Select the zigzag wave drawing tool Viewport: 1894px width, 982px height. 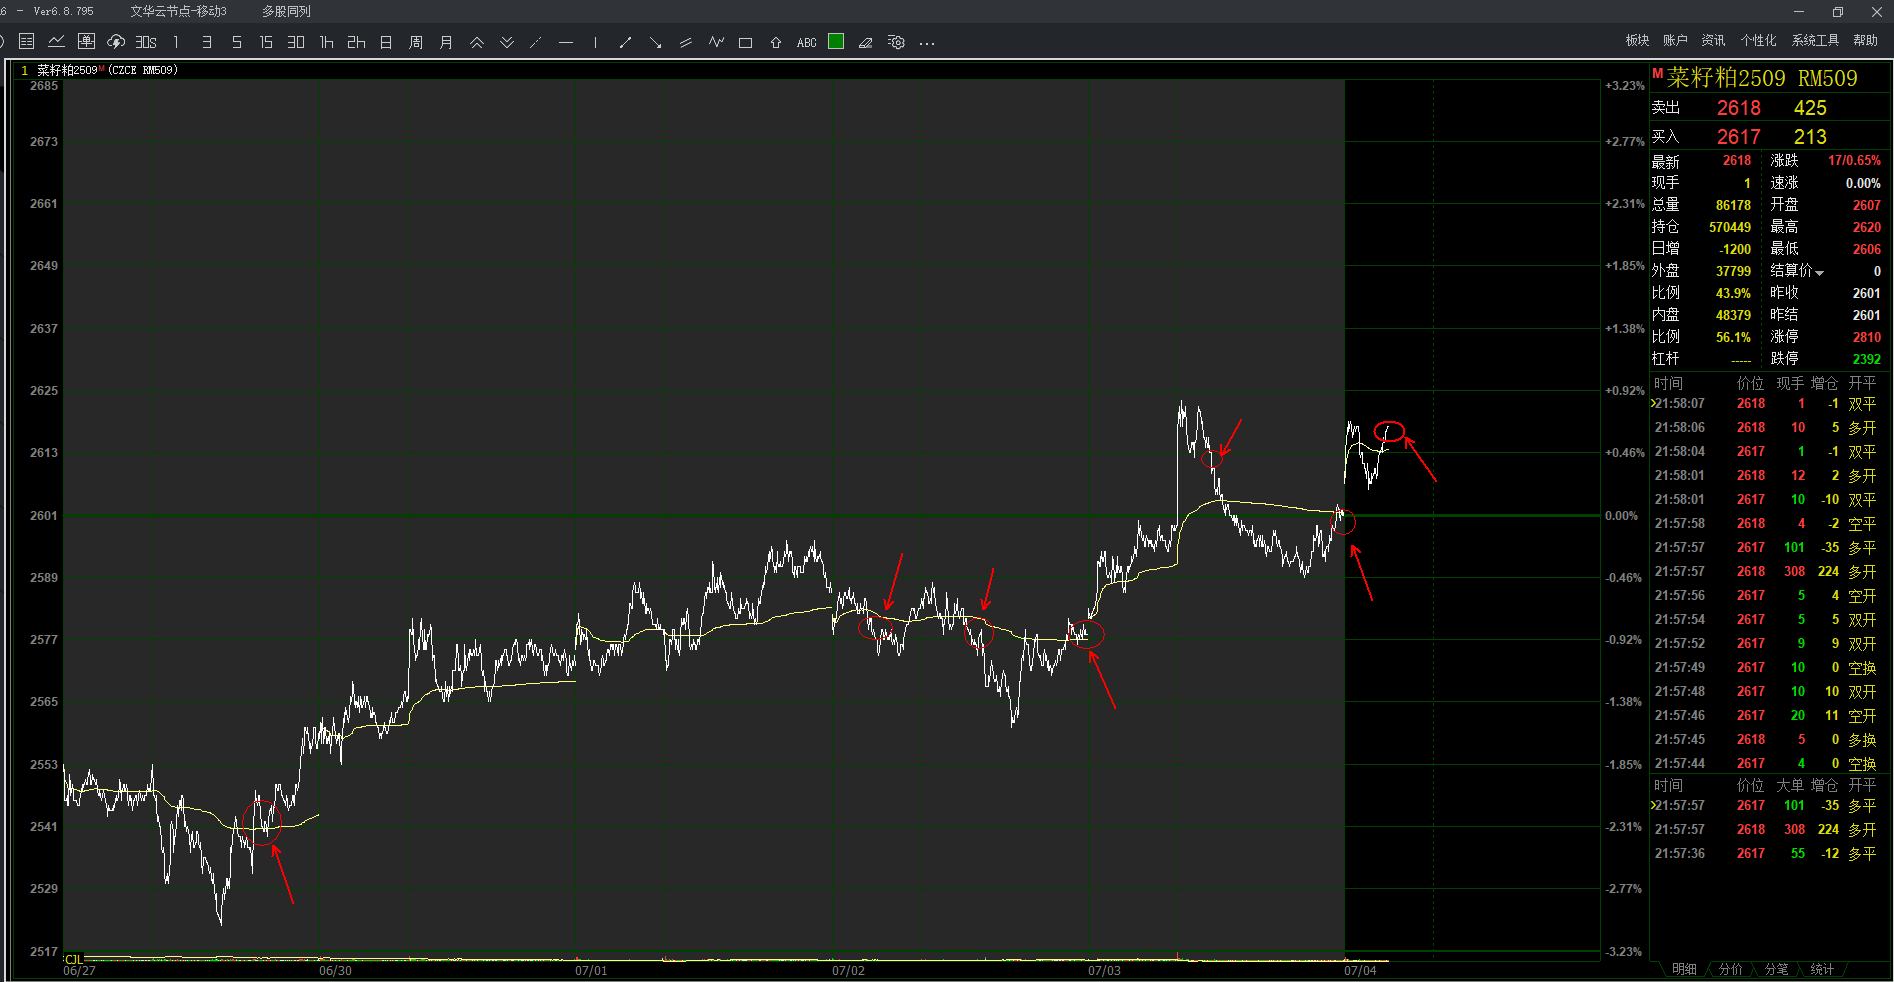pos(716,42)
